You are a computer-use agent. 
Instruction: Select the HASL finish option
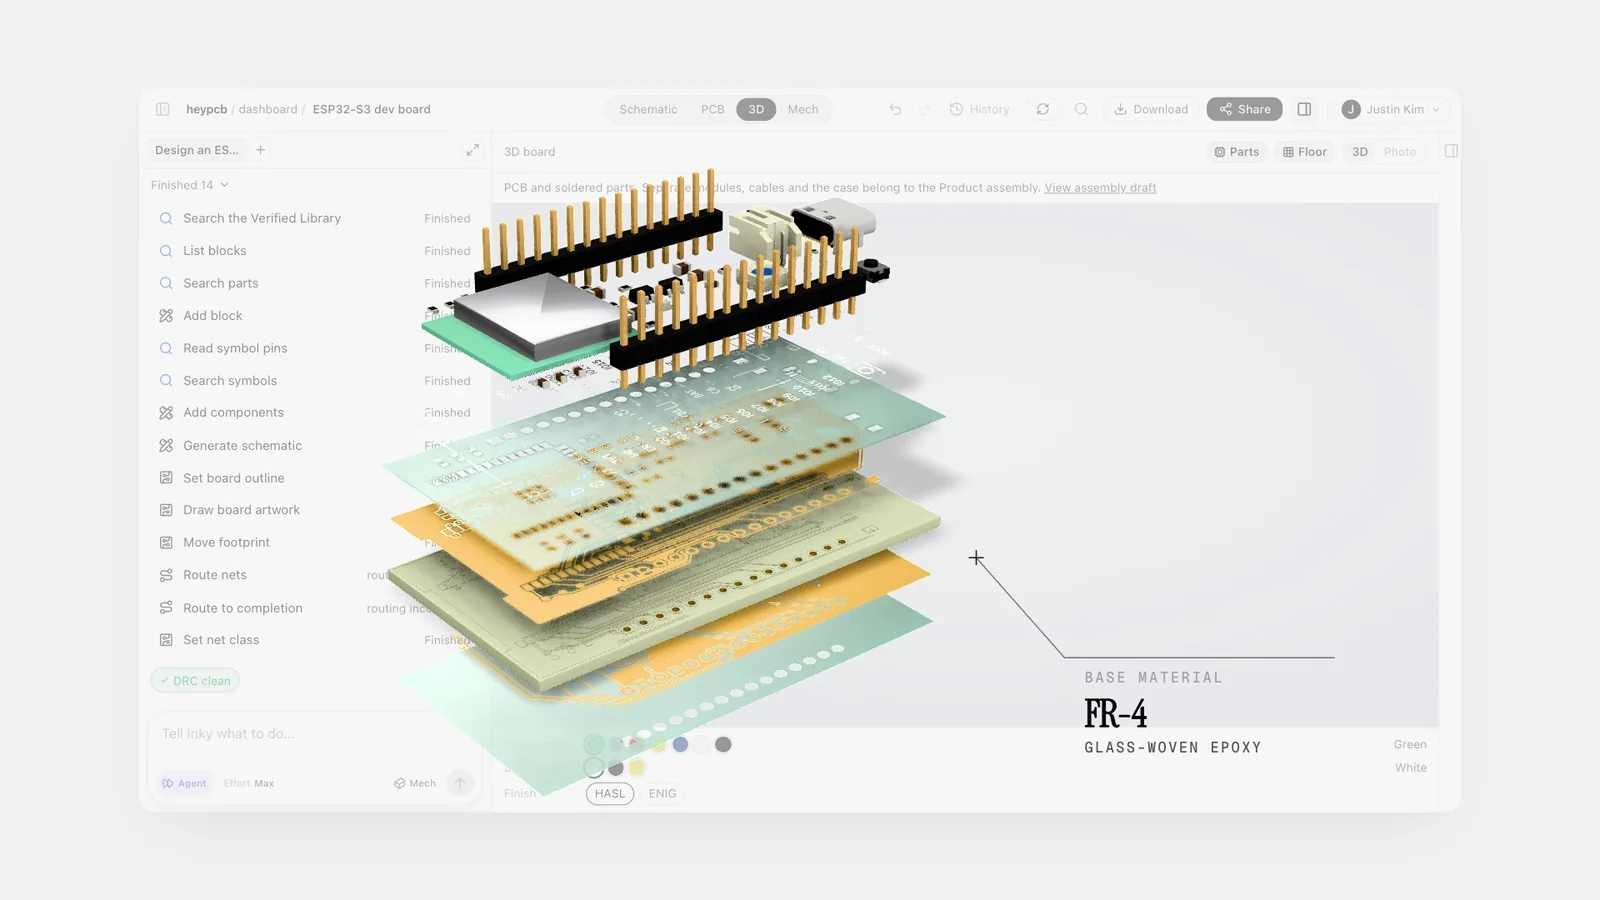610,794
